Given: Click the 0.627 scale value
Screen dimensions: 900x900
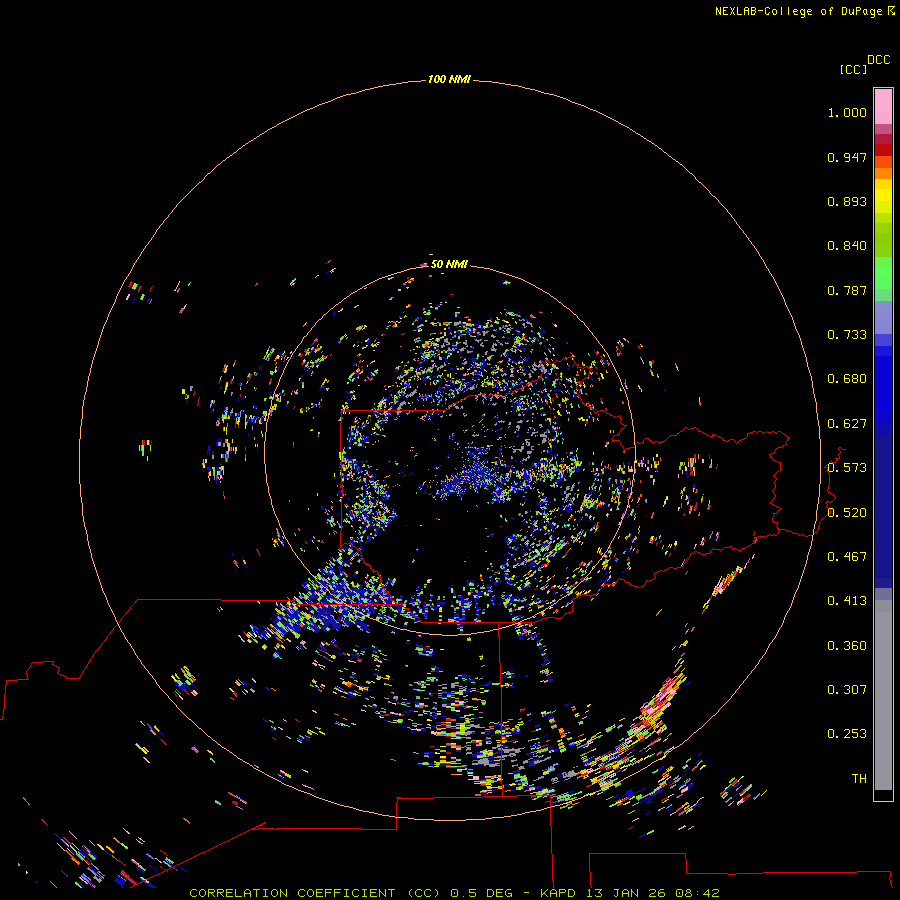Looking at the screenshot, I should pyautogui.click(x=847, y=424).
